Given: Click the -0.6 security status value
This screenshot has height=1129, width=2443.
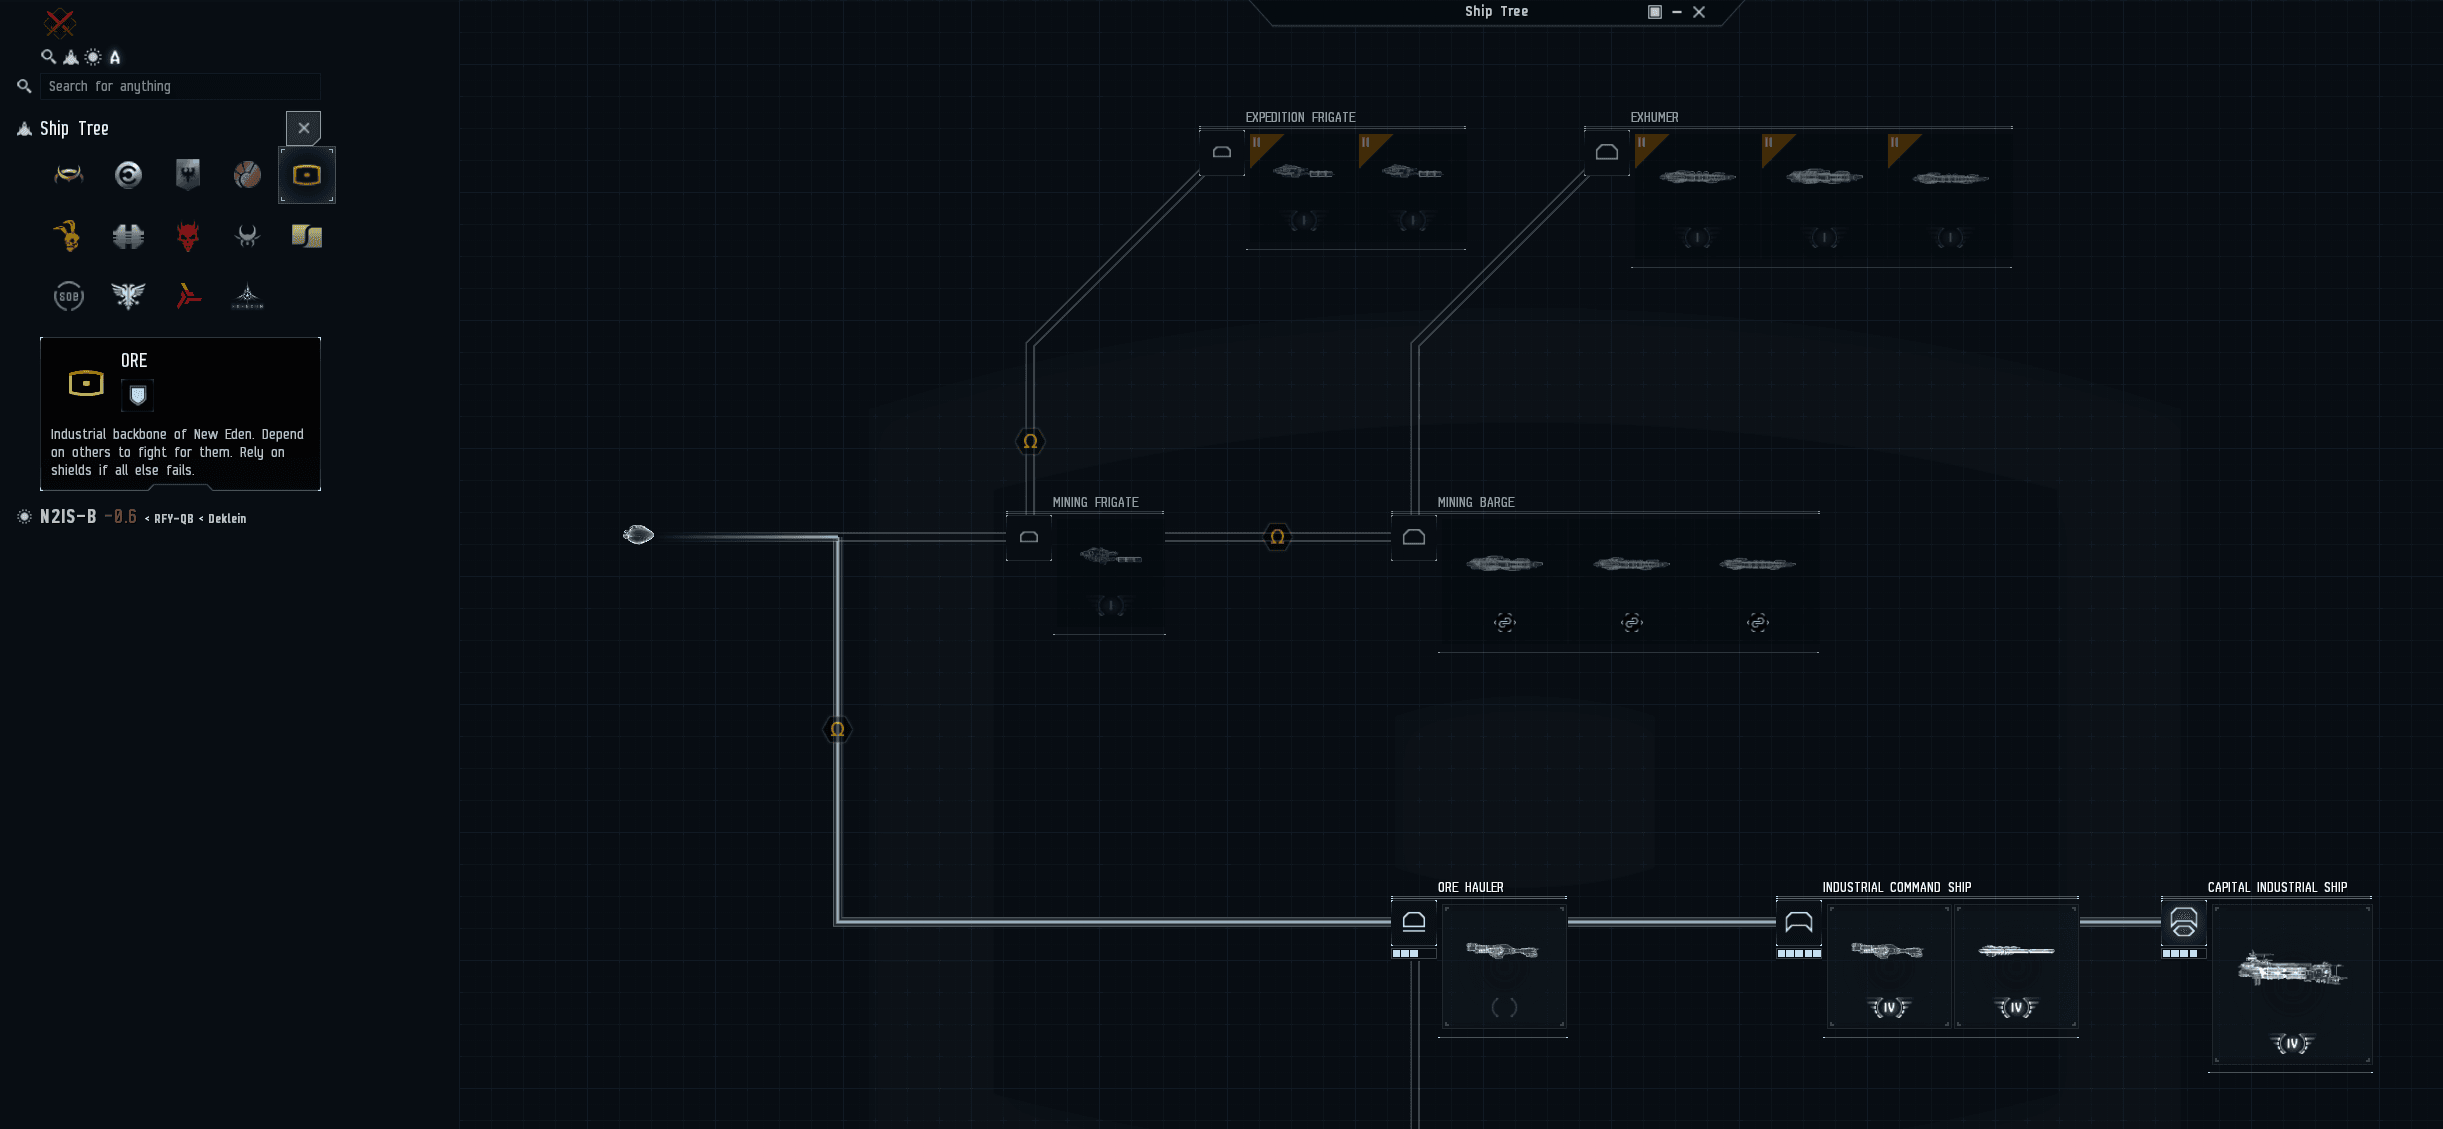Looking at the screenshot, I should [121, 517].
